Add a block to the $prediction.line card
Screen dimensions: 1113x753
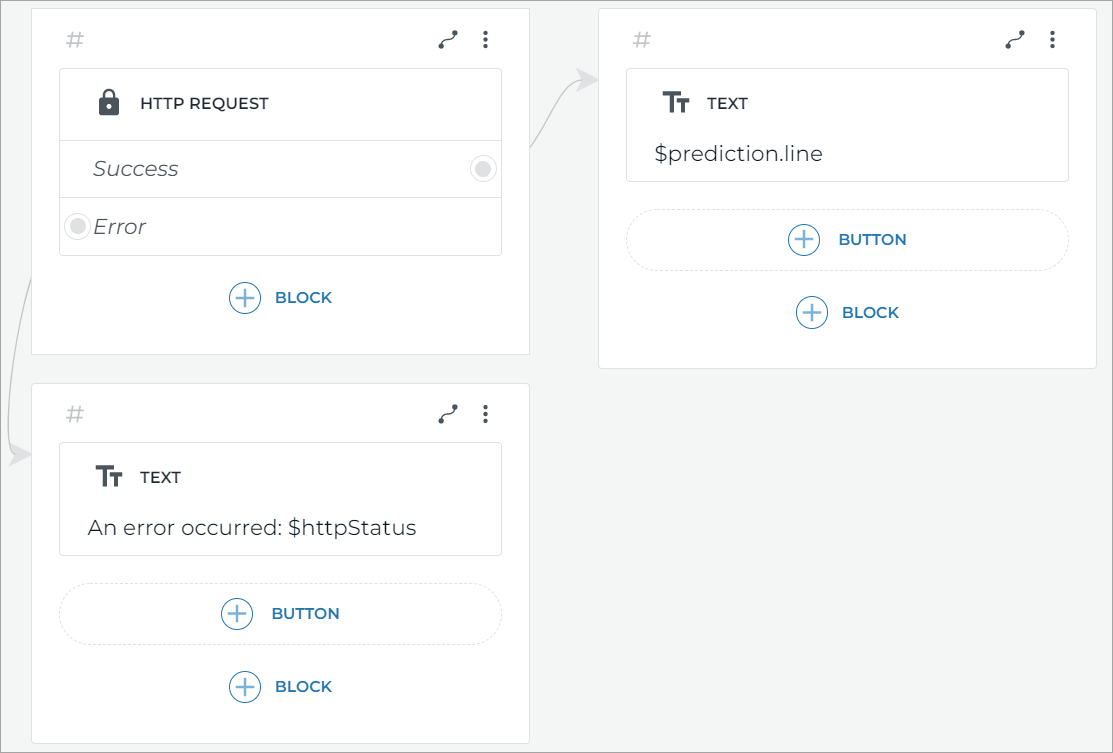coord(848,313)
